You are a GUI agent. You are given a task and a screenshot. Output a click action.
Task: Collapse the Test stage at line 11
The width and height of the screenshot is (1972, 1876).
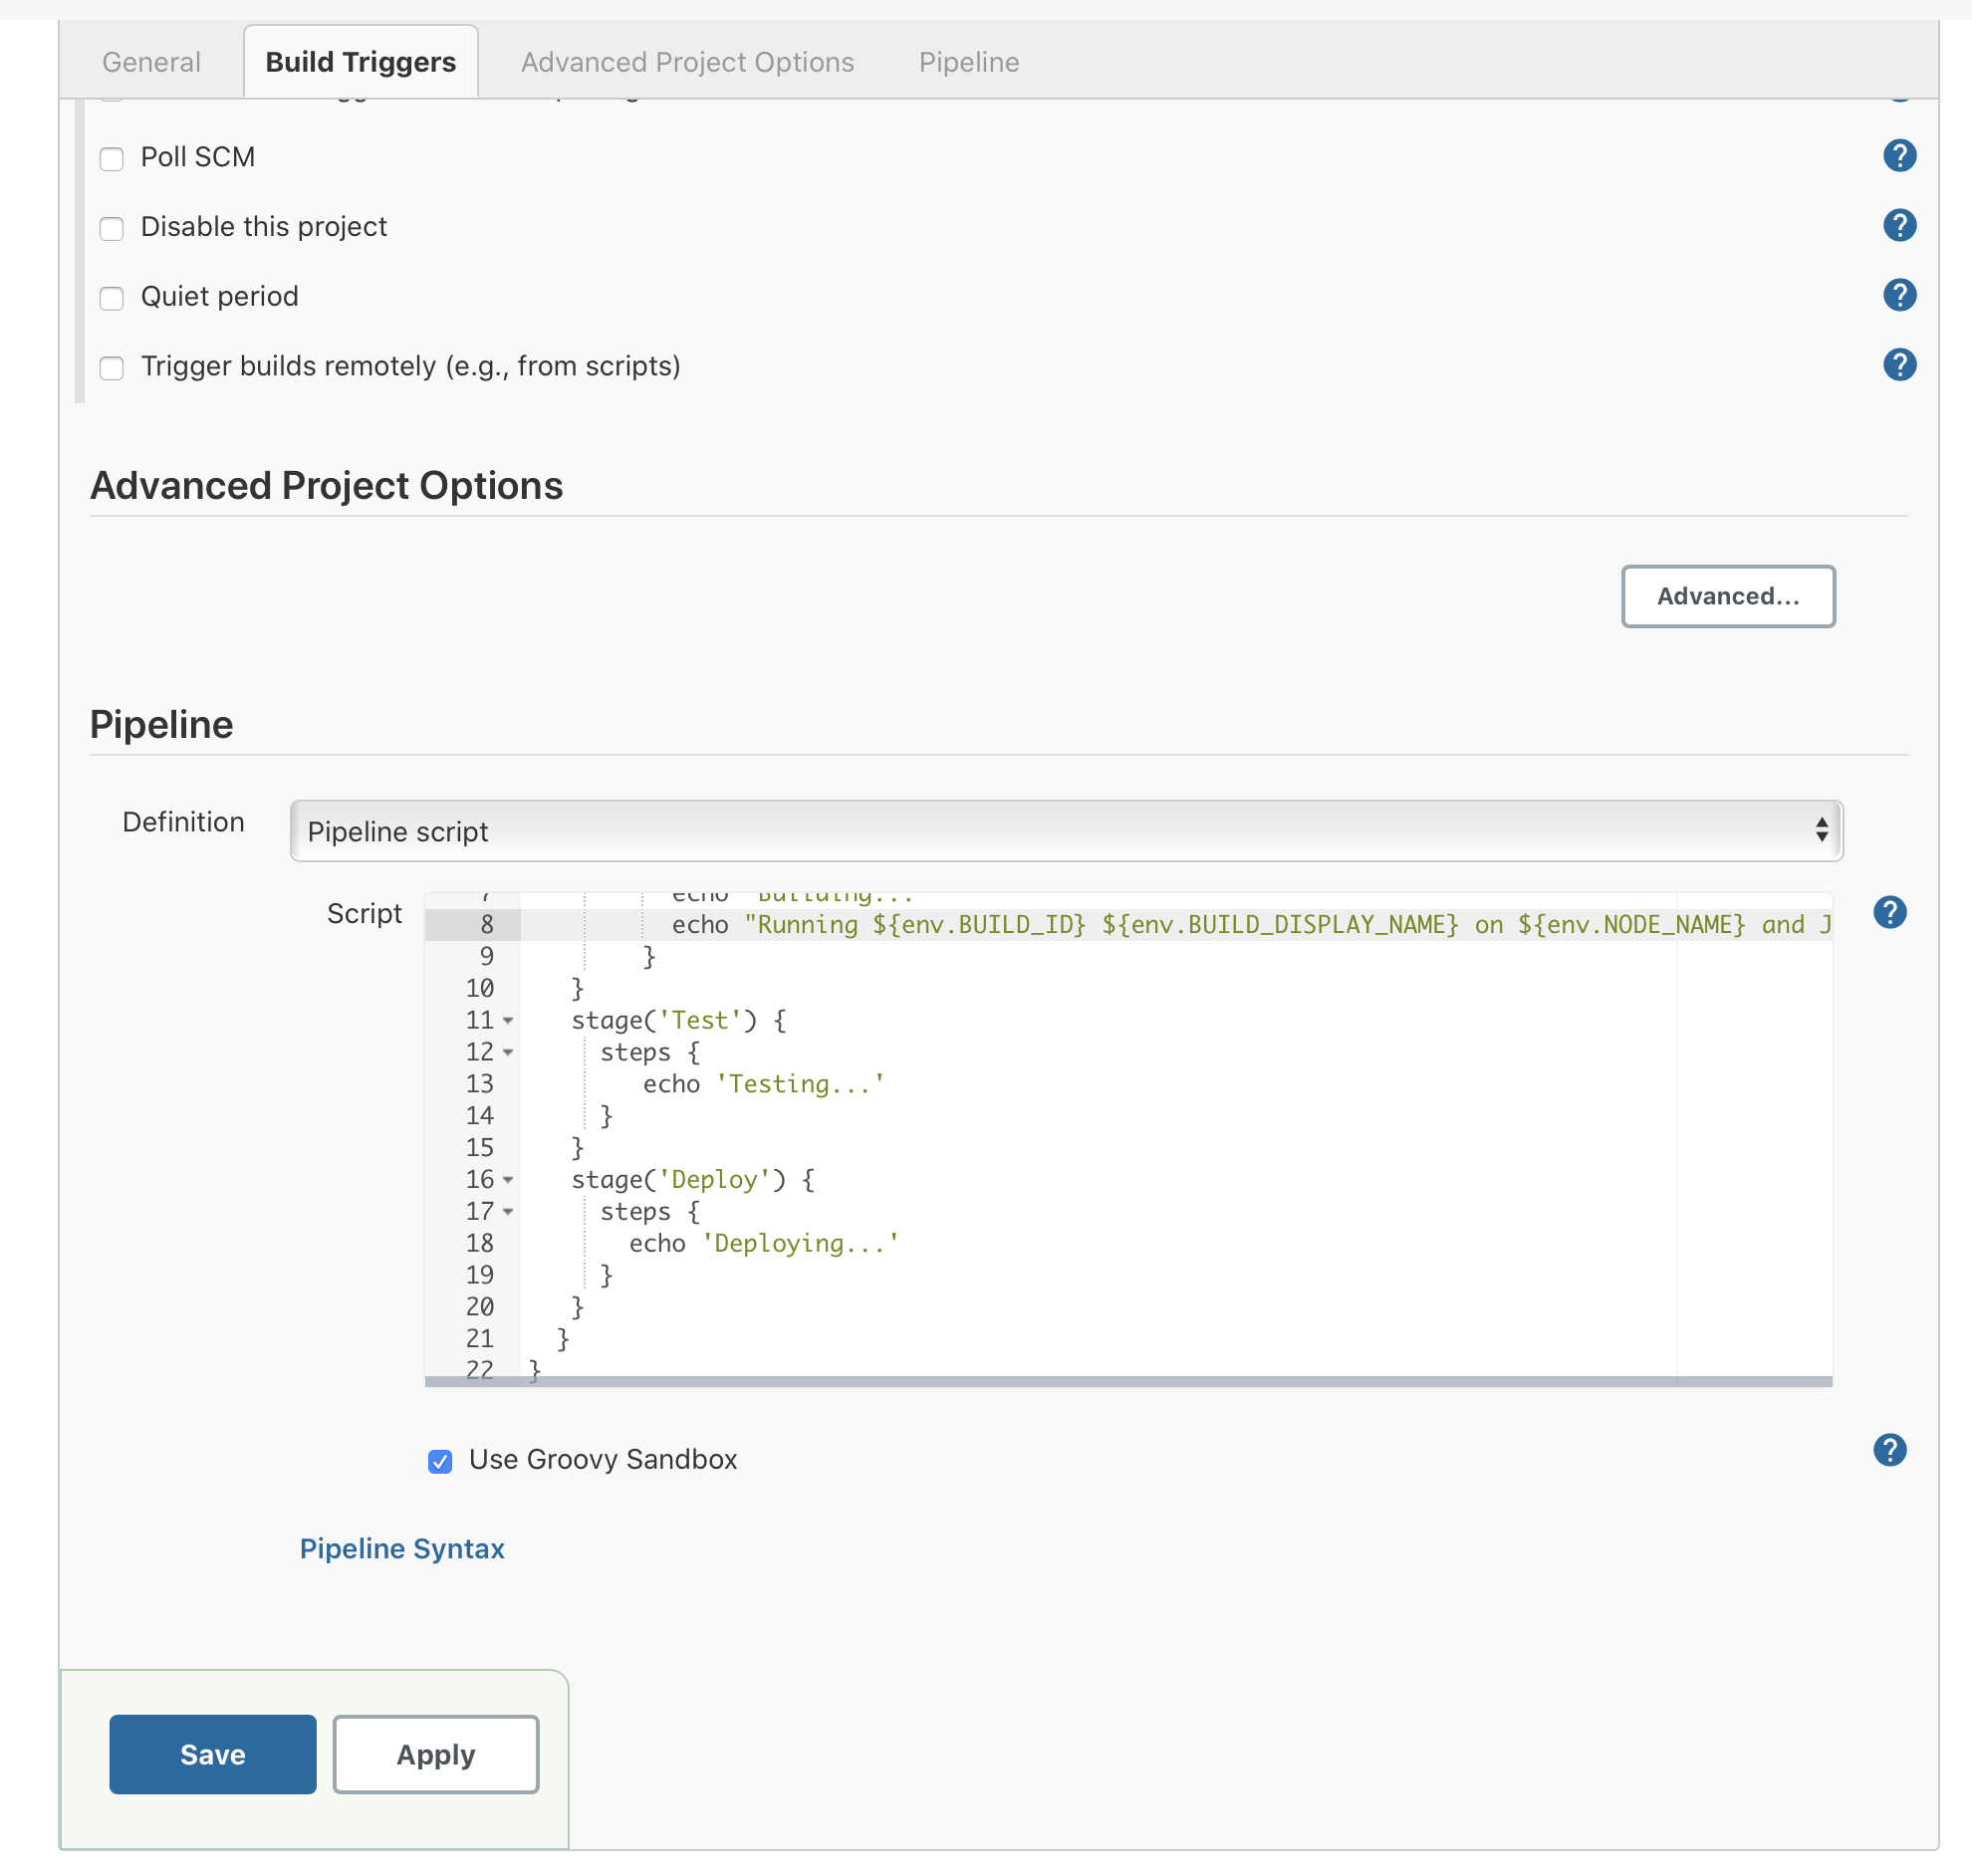point(508,1021)
